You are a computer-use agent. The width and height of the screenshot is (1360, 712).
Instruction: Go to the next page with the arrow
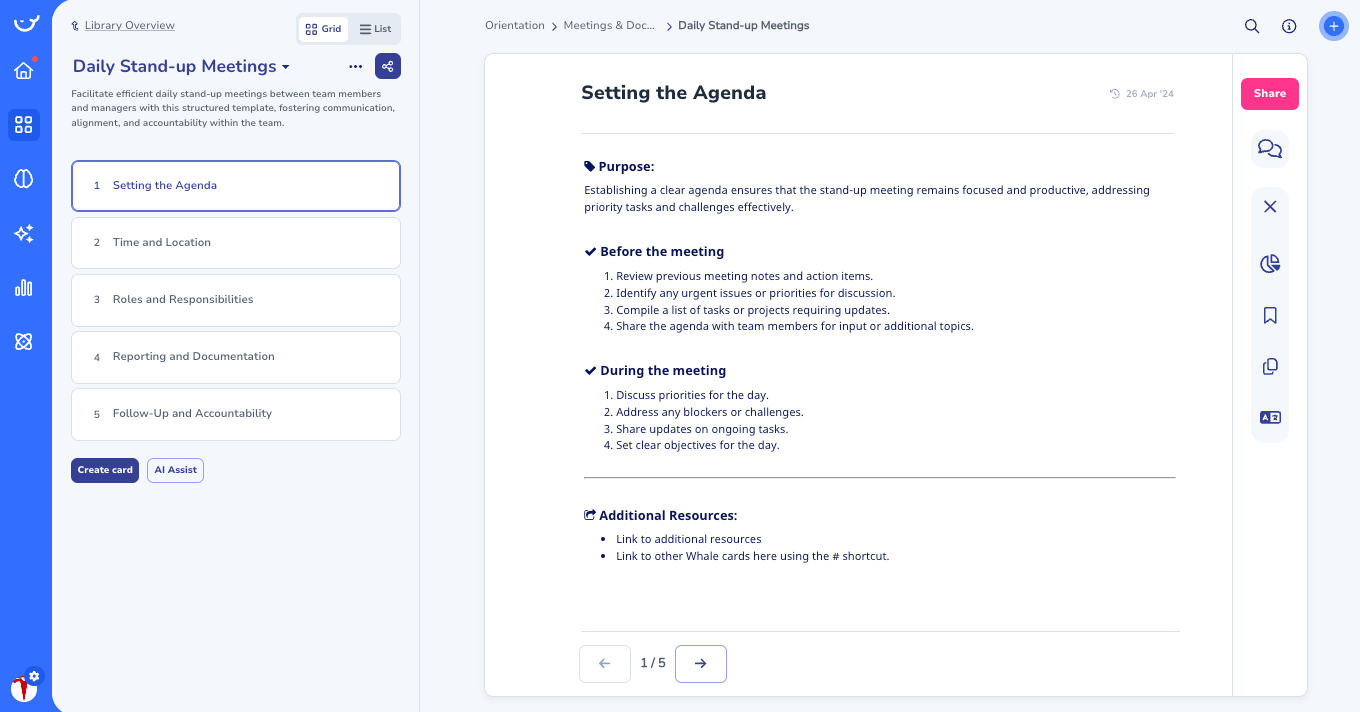click(700, 663)
